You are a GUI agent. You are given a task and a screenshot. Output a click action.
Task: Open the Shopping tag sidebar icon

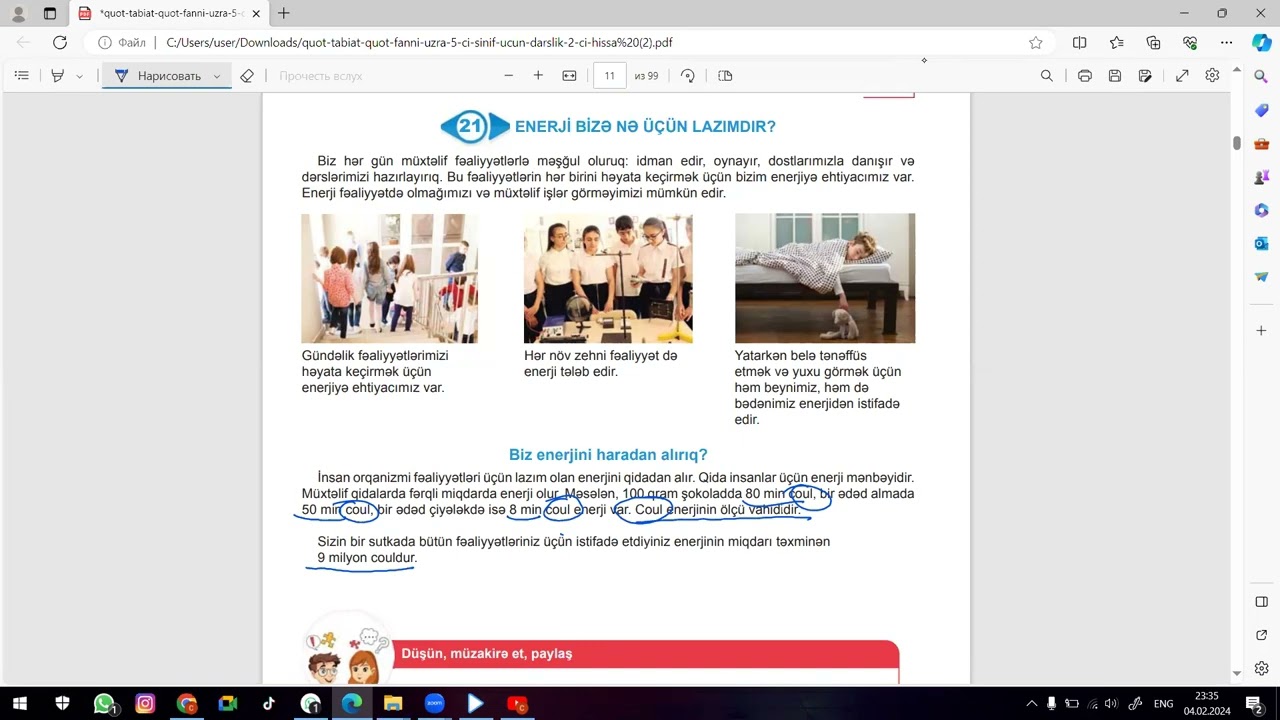tap(1261, 111)
